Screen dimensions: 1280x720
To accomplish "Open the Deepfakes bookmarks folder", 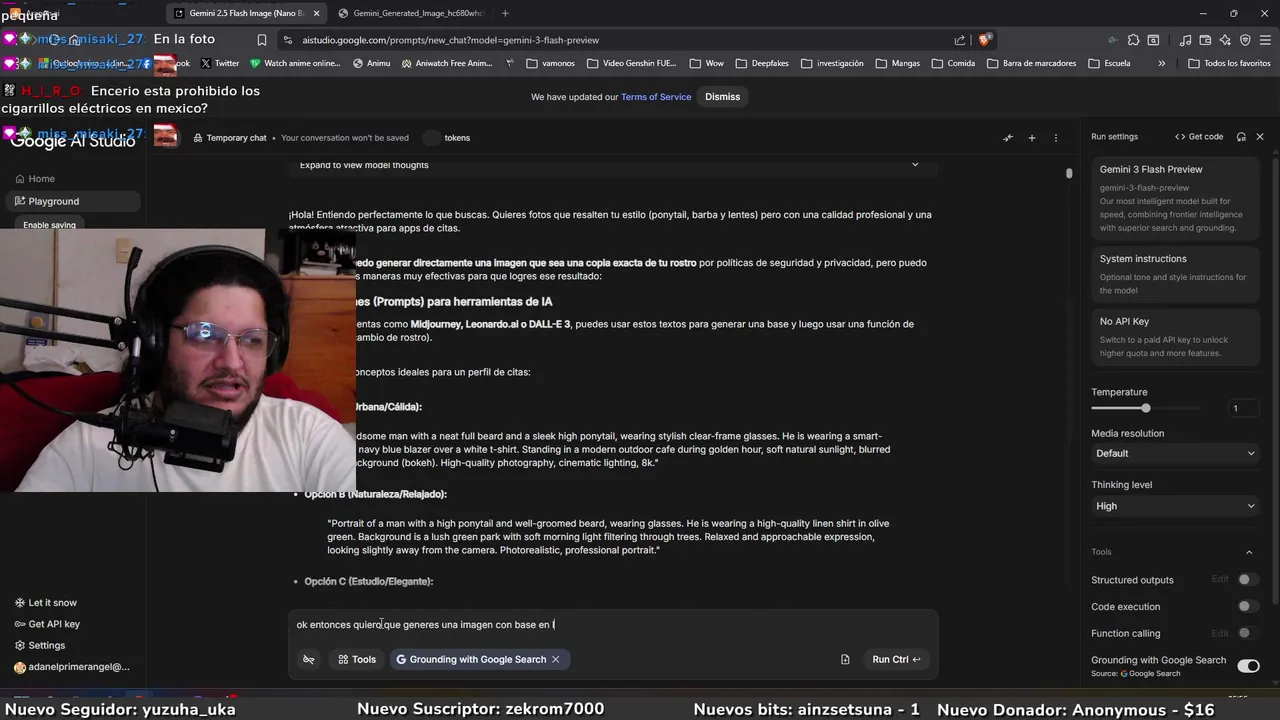I will coord(762,63).
